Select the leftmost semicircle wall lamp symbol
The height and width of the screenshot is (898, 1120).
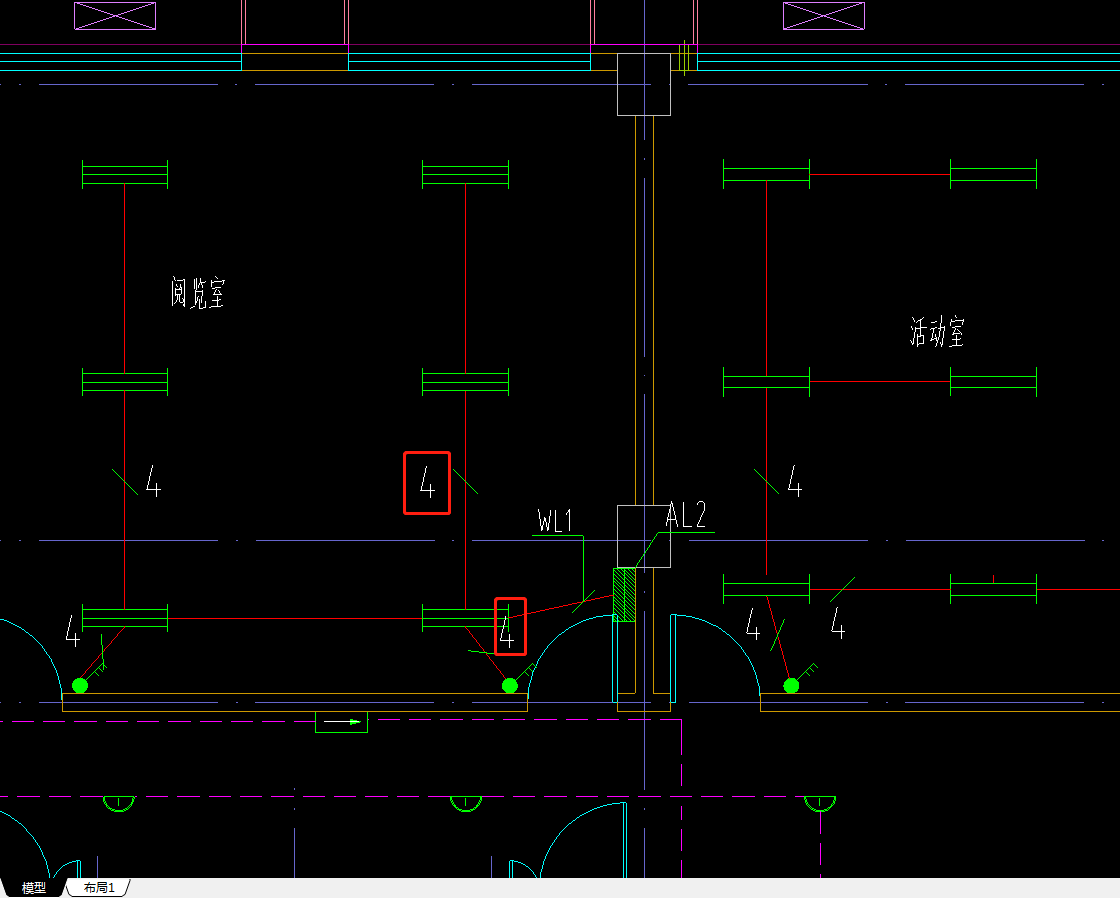119,804
